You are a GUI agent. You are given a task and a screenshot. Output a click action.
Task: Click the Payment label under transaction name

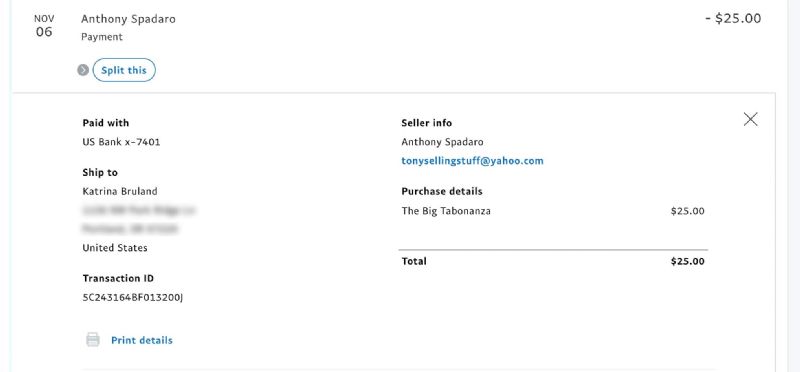(102, 37)
